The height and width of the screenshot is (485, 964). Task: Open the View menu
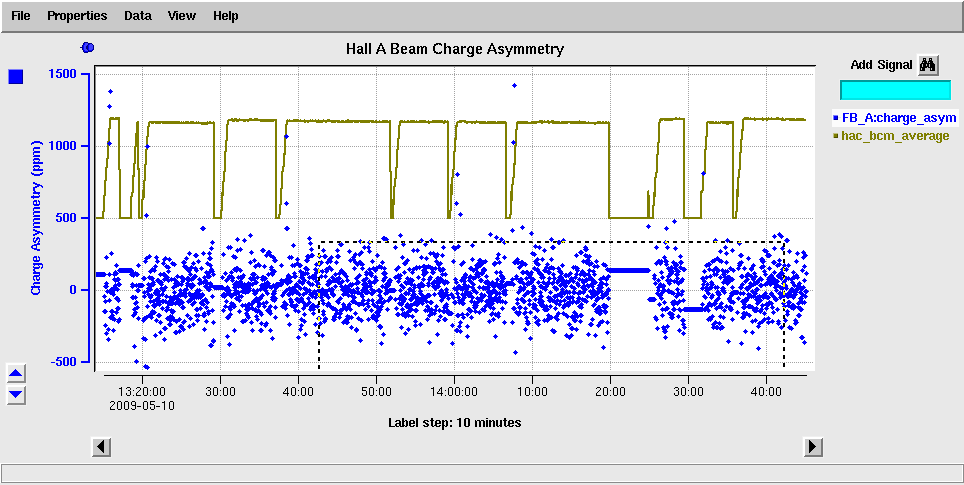tap(181, 16)
